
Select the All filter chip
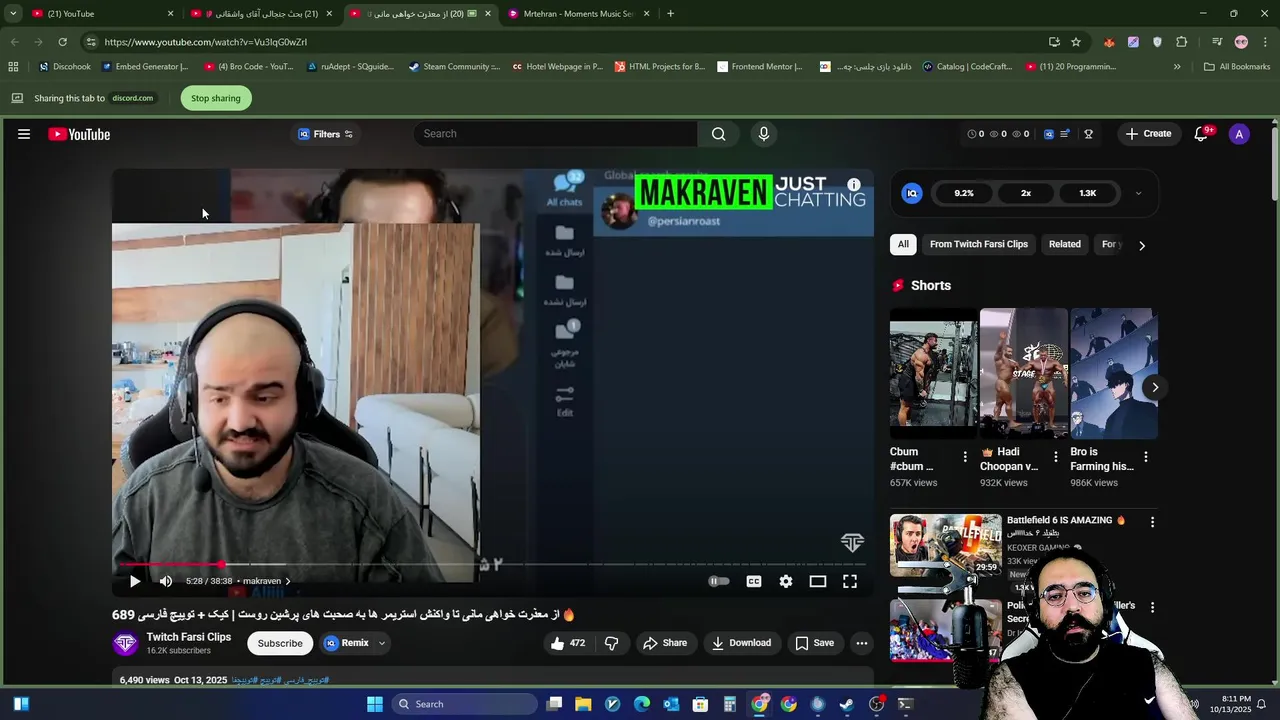pos(903,244)
